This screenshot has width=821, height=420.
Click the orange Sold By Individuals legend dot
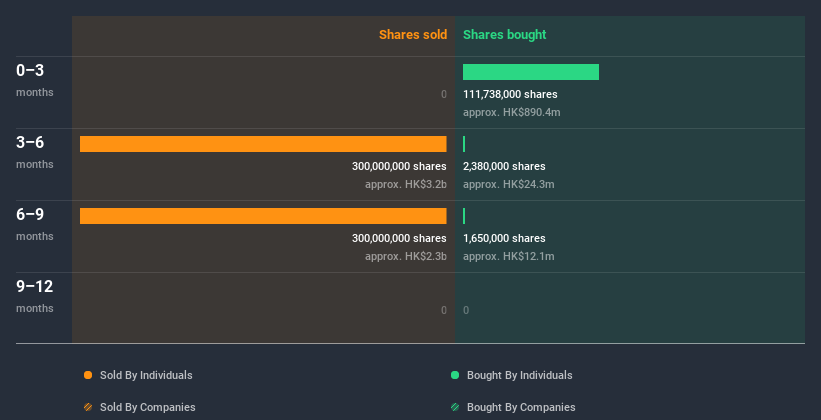pyautogui.click(x=88, y=375)
